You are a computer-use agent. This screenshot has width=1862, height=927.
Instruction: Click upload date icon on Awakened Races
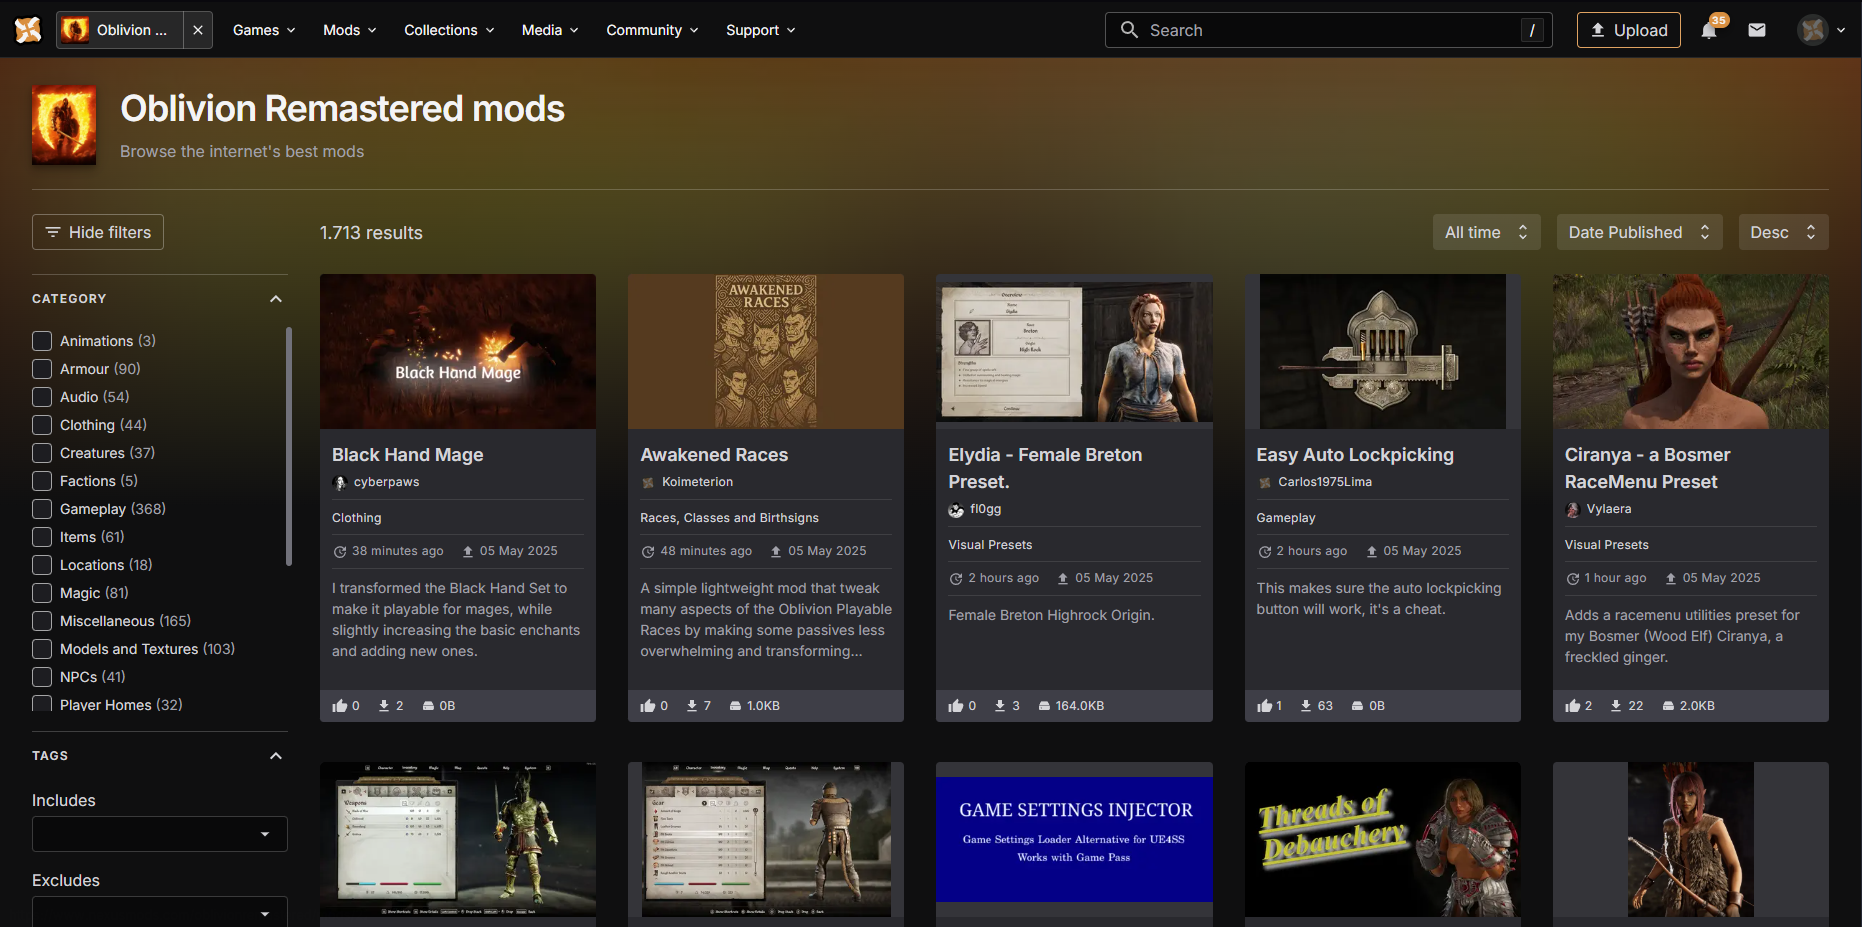pos(776,552)
